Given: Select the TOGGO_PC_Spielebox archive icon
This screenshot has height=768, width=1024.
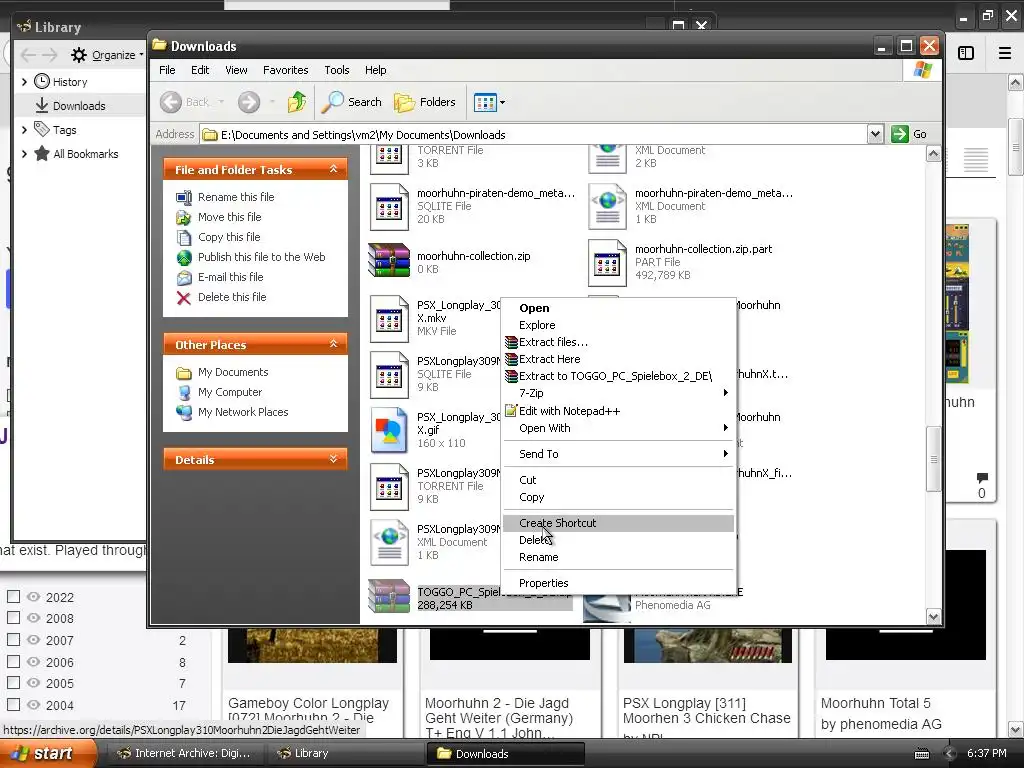Looking at the screenshot, I should 389,597.
